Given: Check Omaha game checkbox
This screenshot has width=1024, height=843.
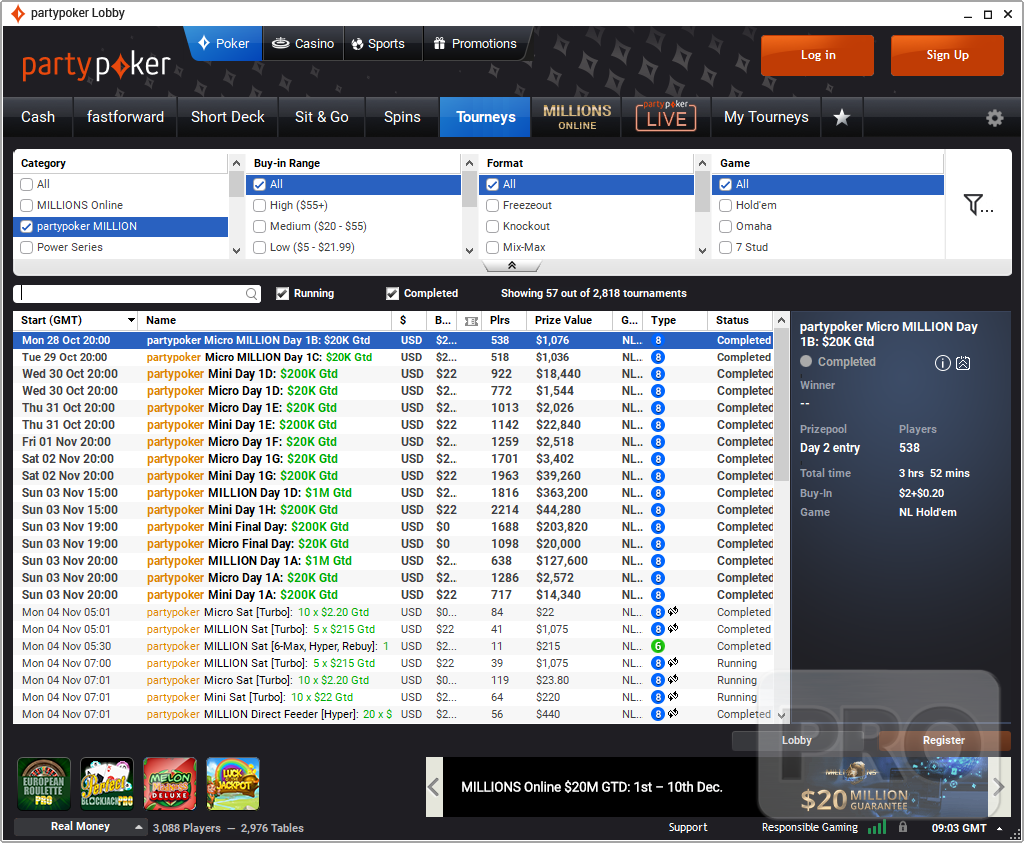Looking at the screenshot, I should click(725, 227).
